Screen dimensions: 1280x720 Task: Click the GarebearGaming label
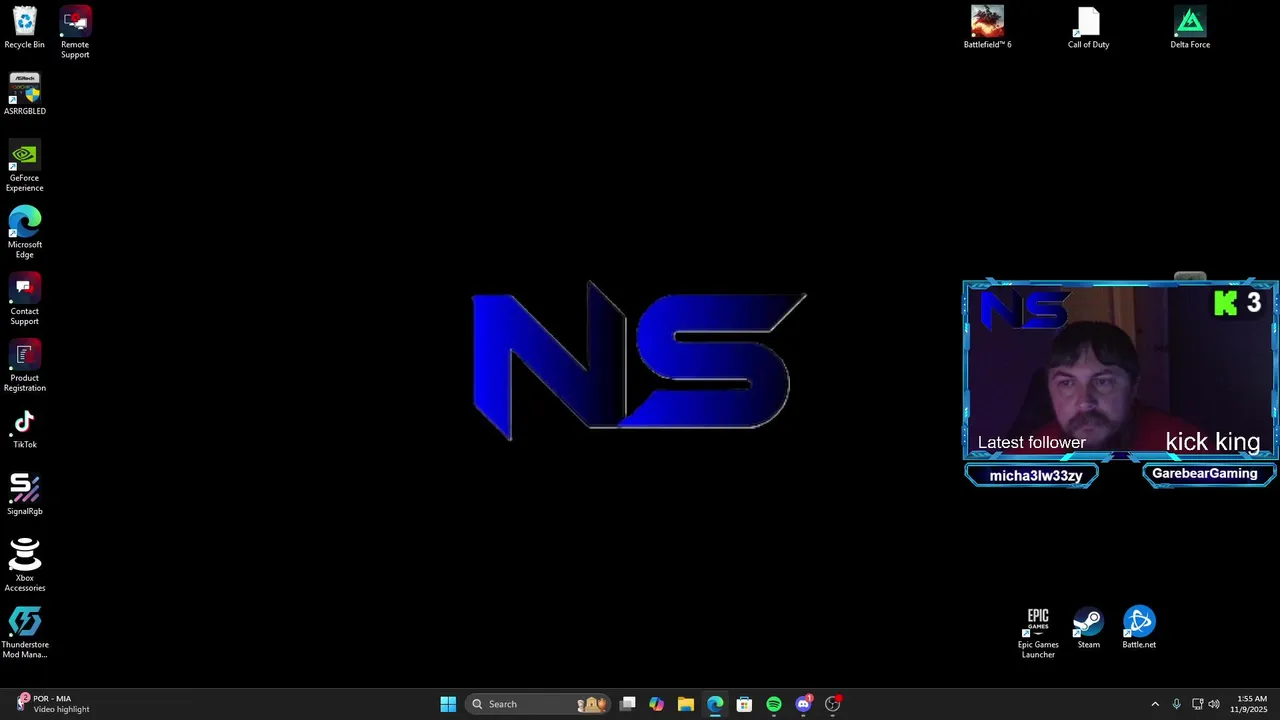(1205, 474)
